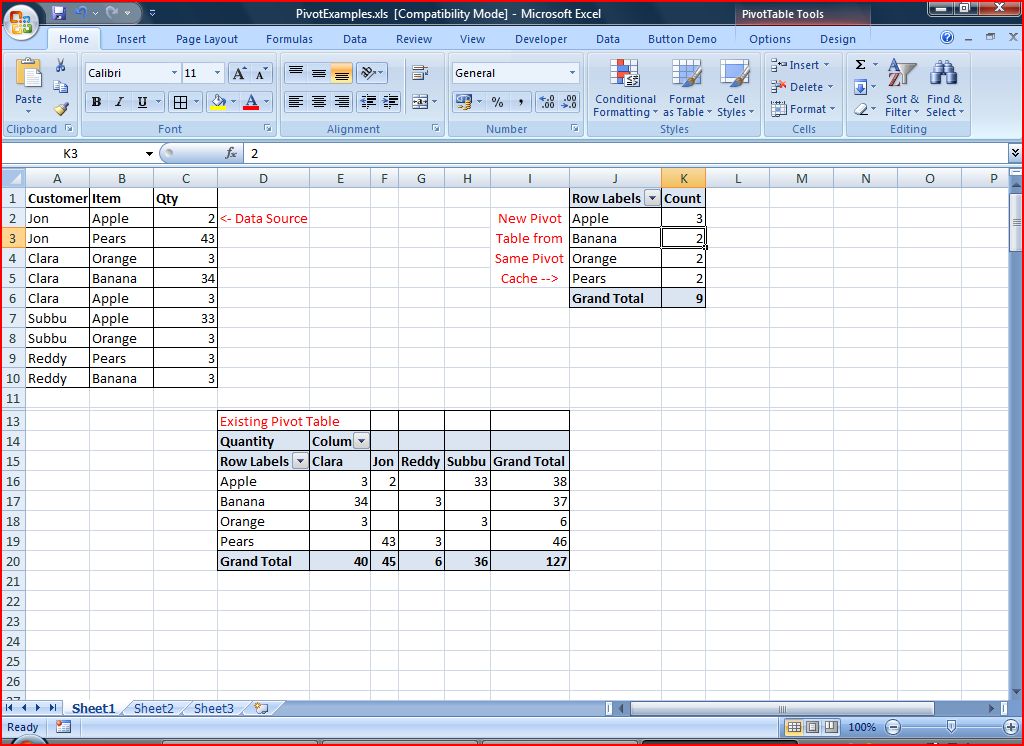This screenshot has height=746, width=1024.
Task: Click the zoom slider handle
Action: click(x=952, y=727)
